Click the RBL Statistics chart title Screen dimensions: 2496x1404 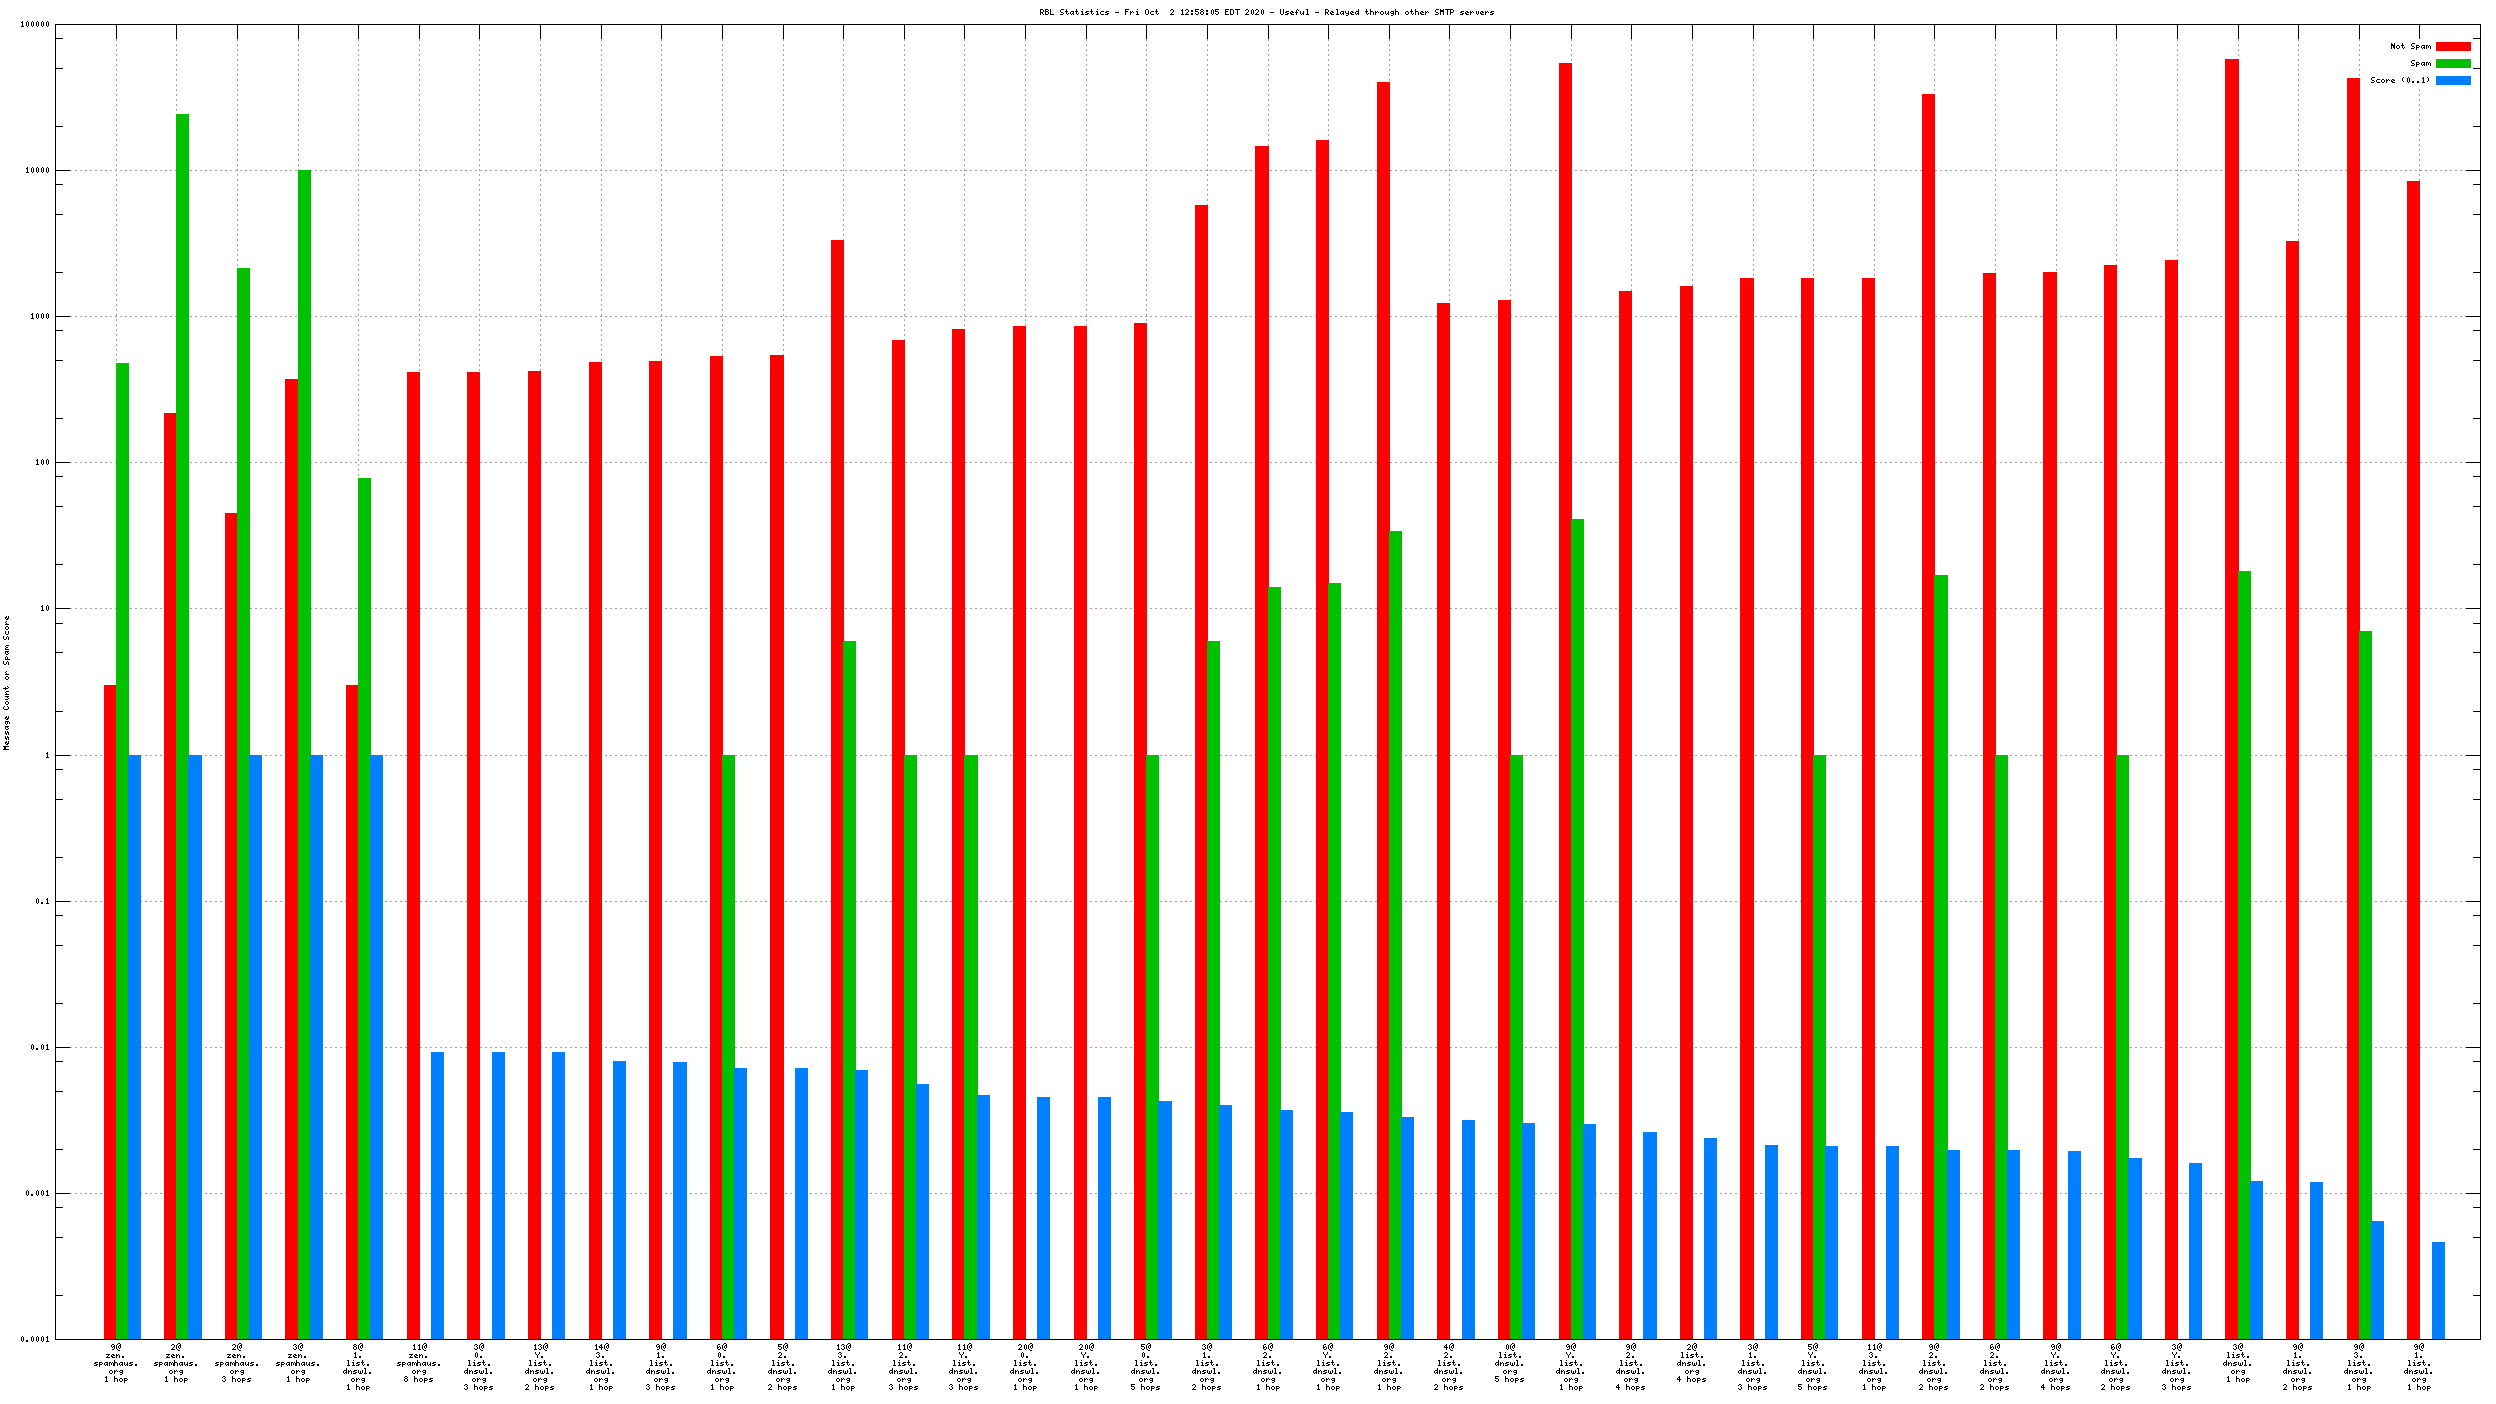click(x=1266, y=12)
